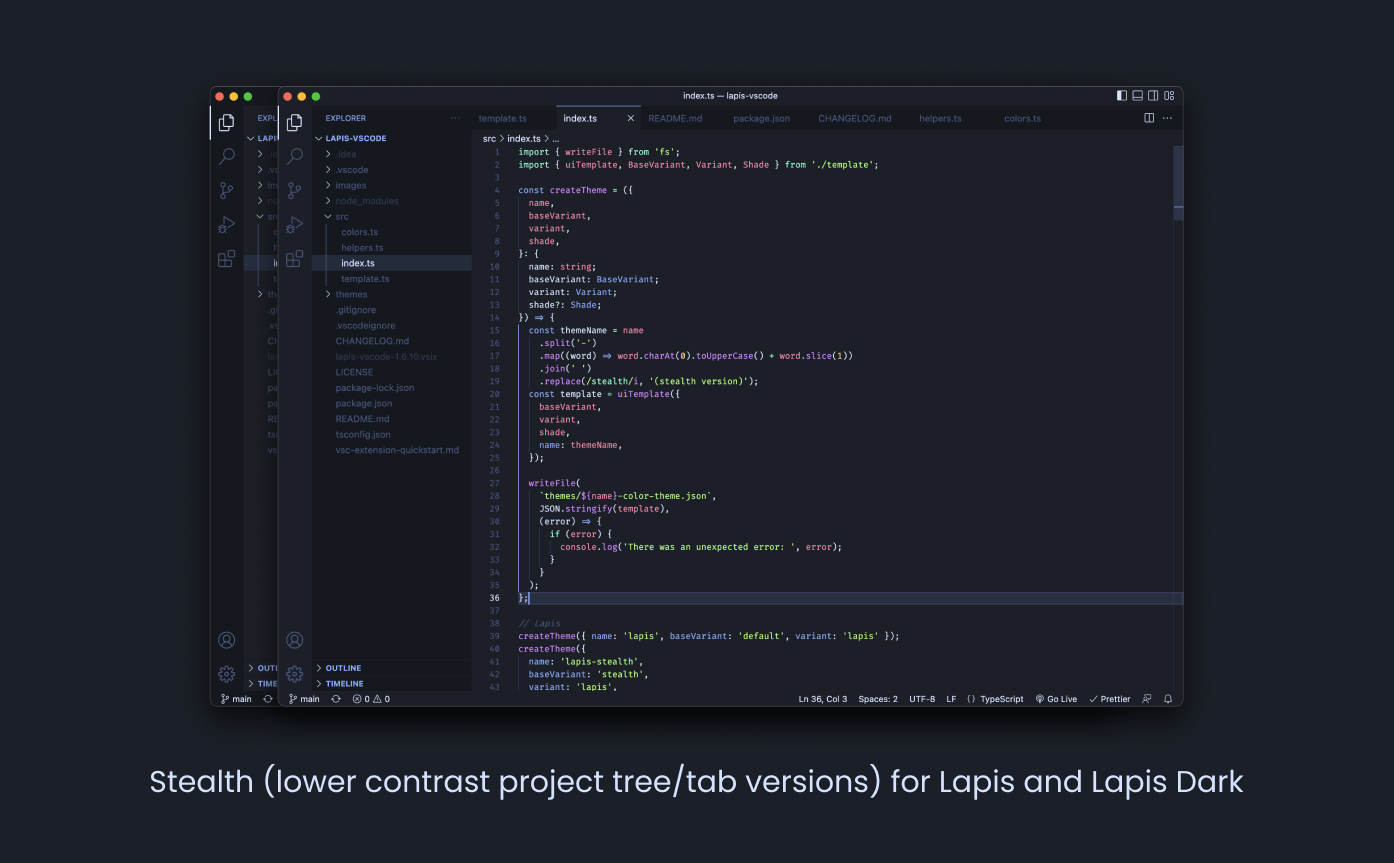Click the notifications bell in status bar
This screenshot has height=863, width=1394.
1168,699
